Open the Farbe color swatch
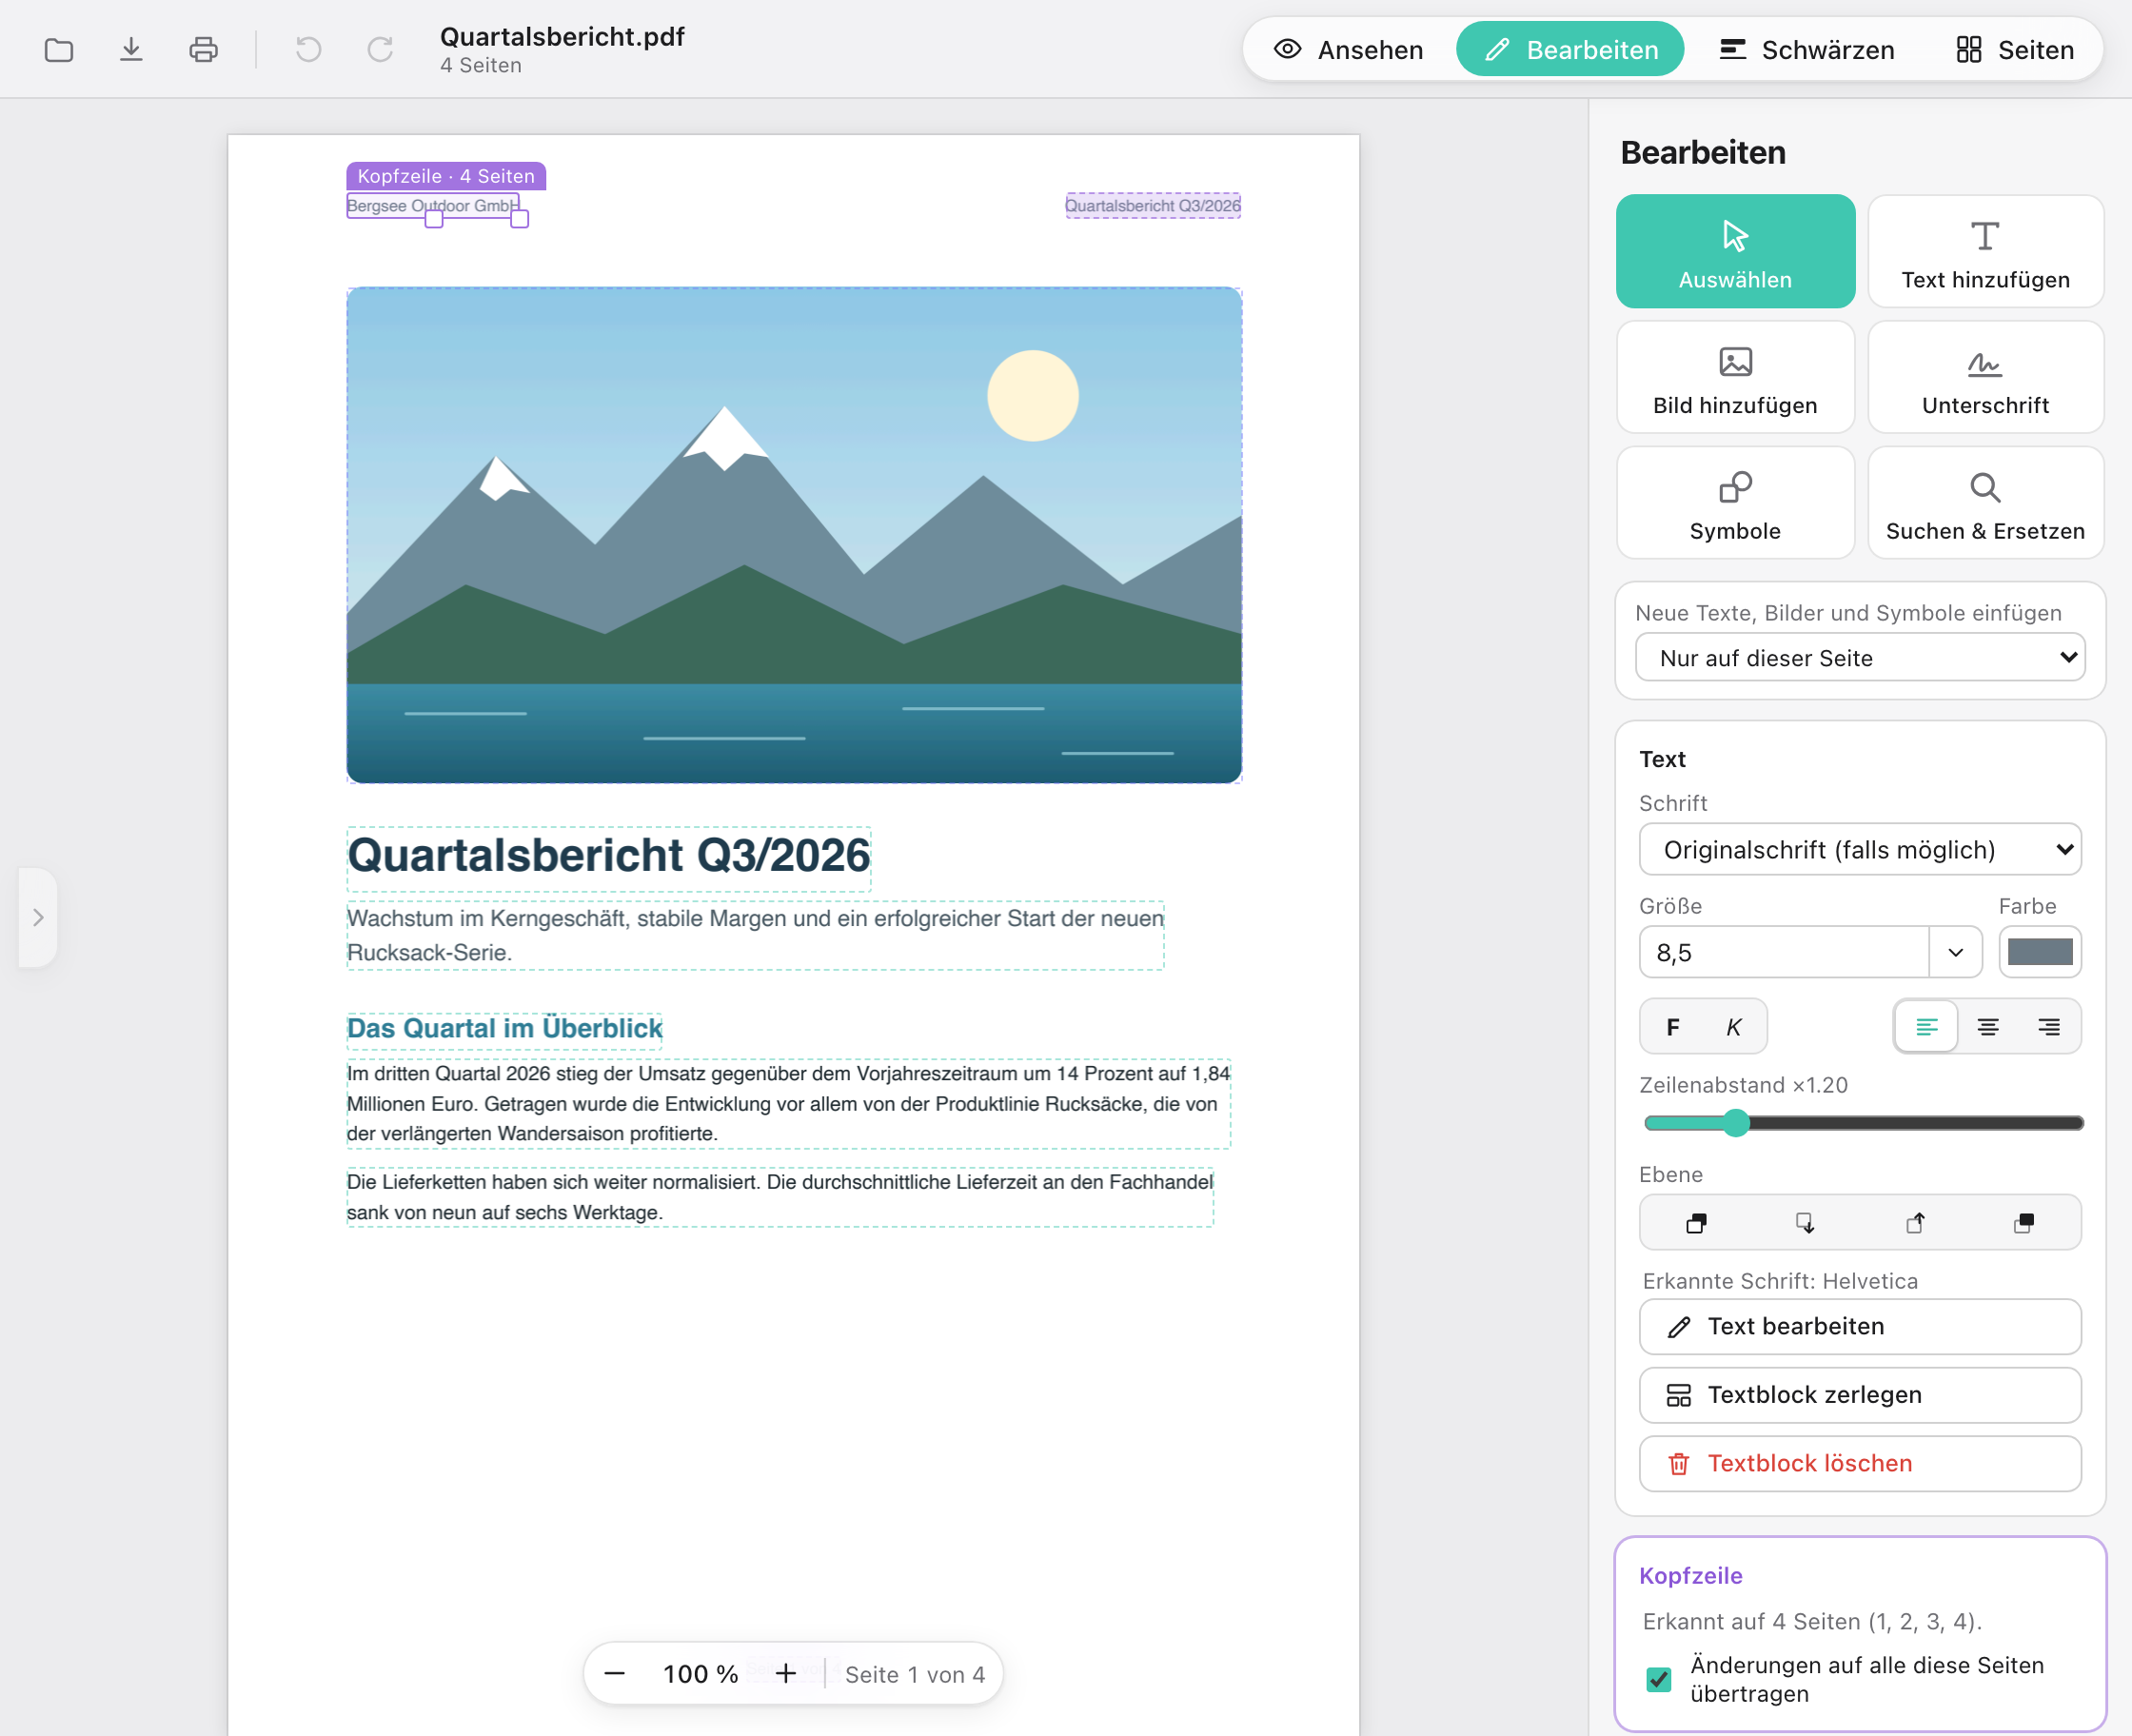 coord(2040,952)
